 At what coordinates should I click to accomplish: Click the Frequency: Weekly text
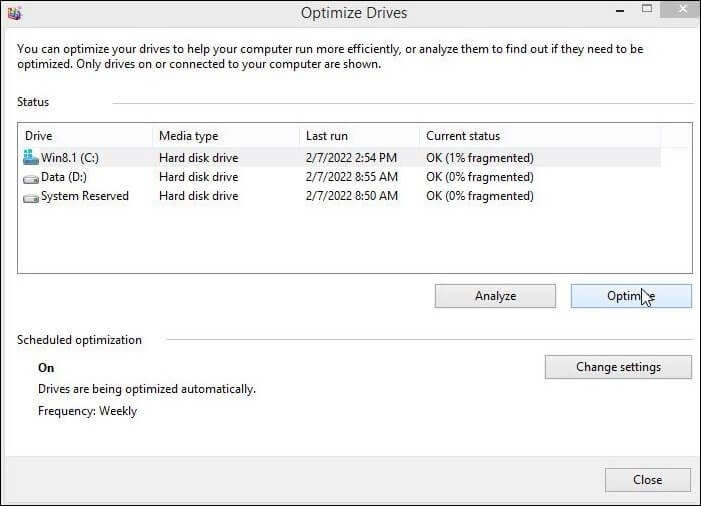click(x=87, y=411)
